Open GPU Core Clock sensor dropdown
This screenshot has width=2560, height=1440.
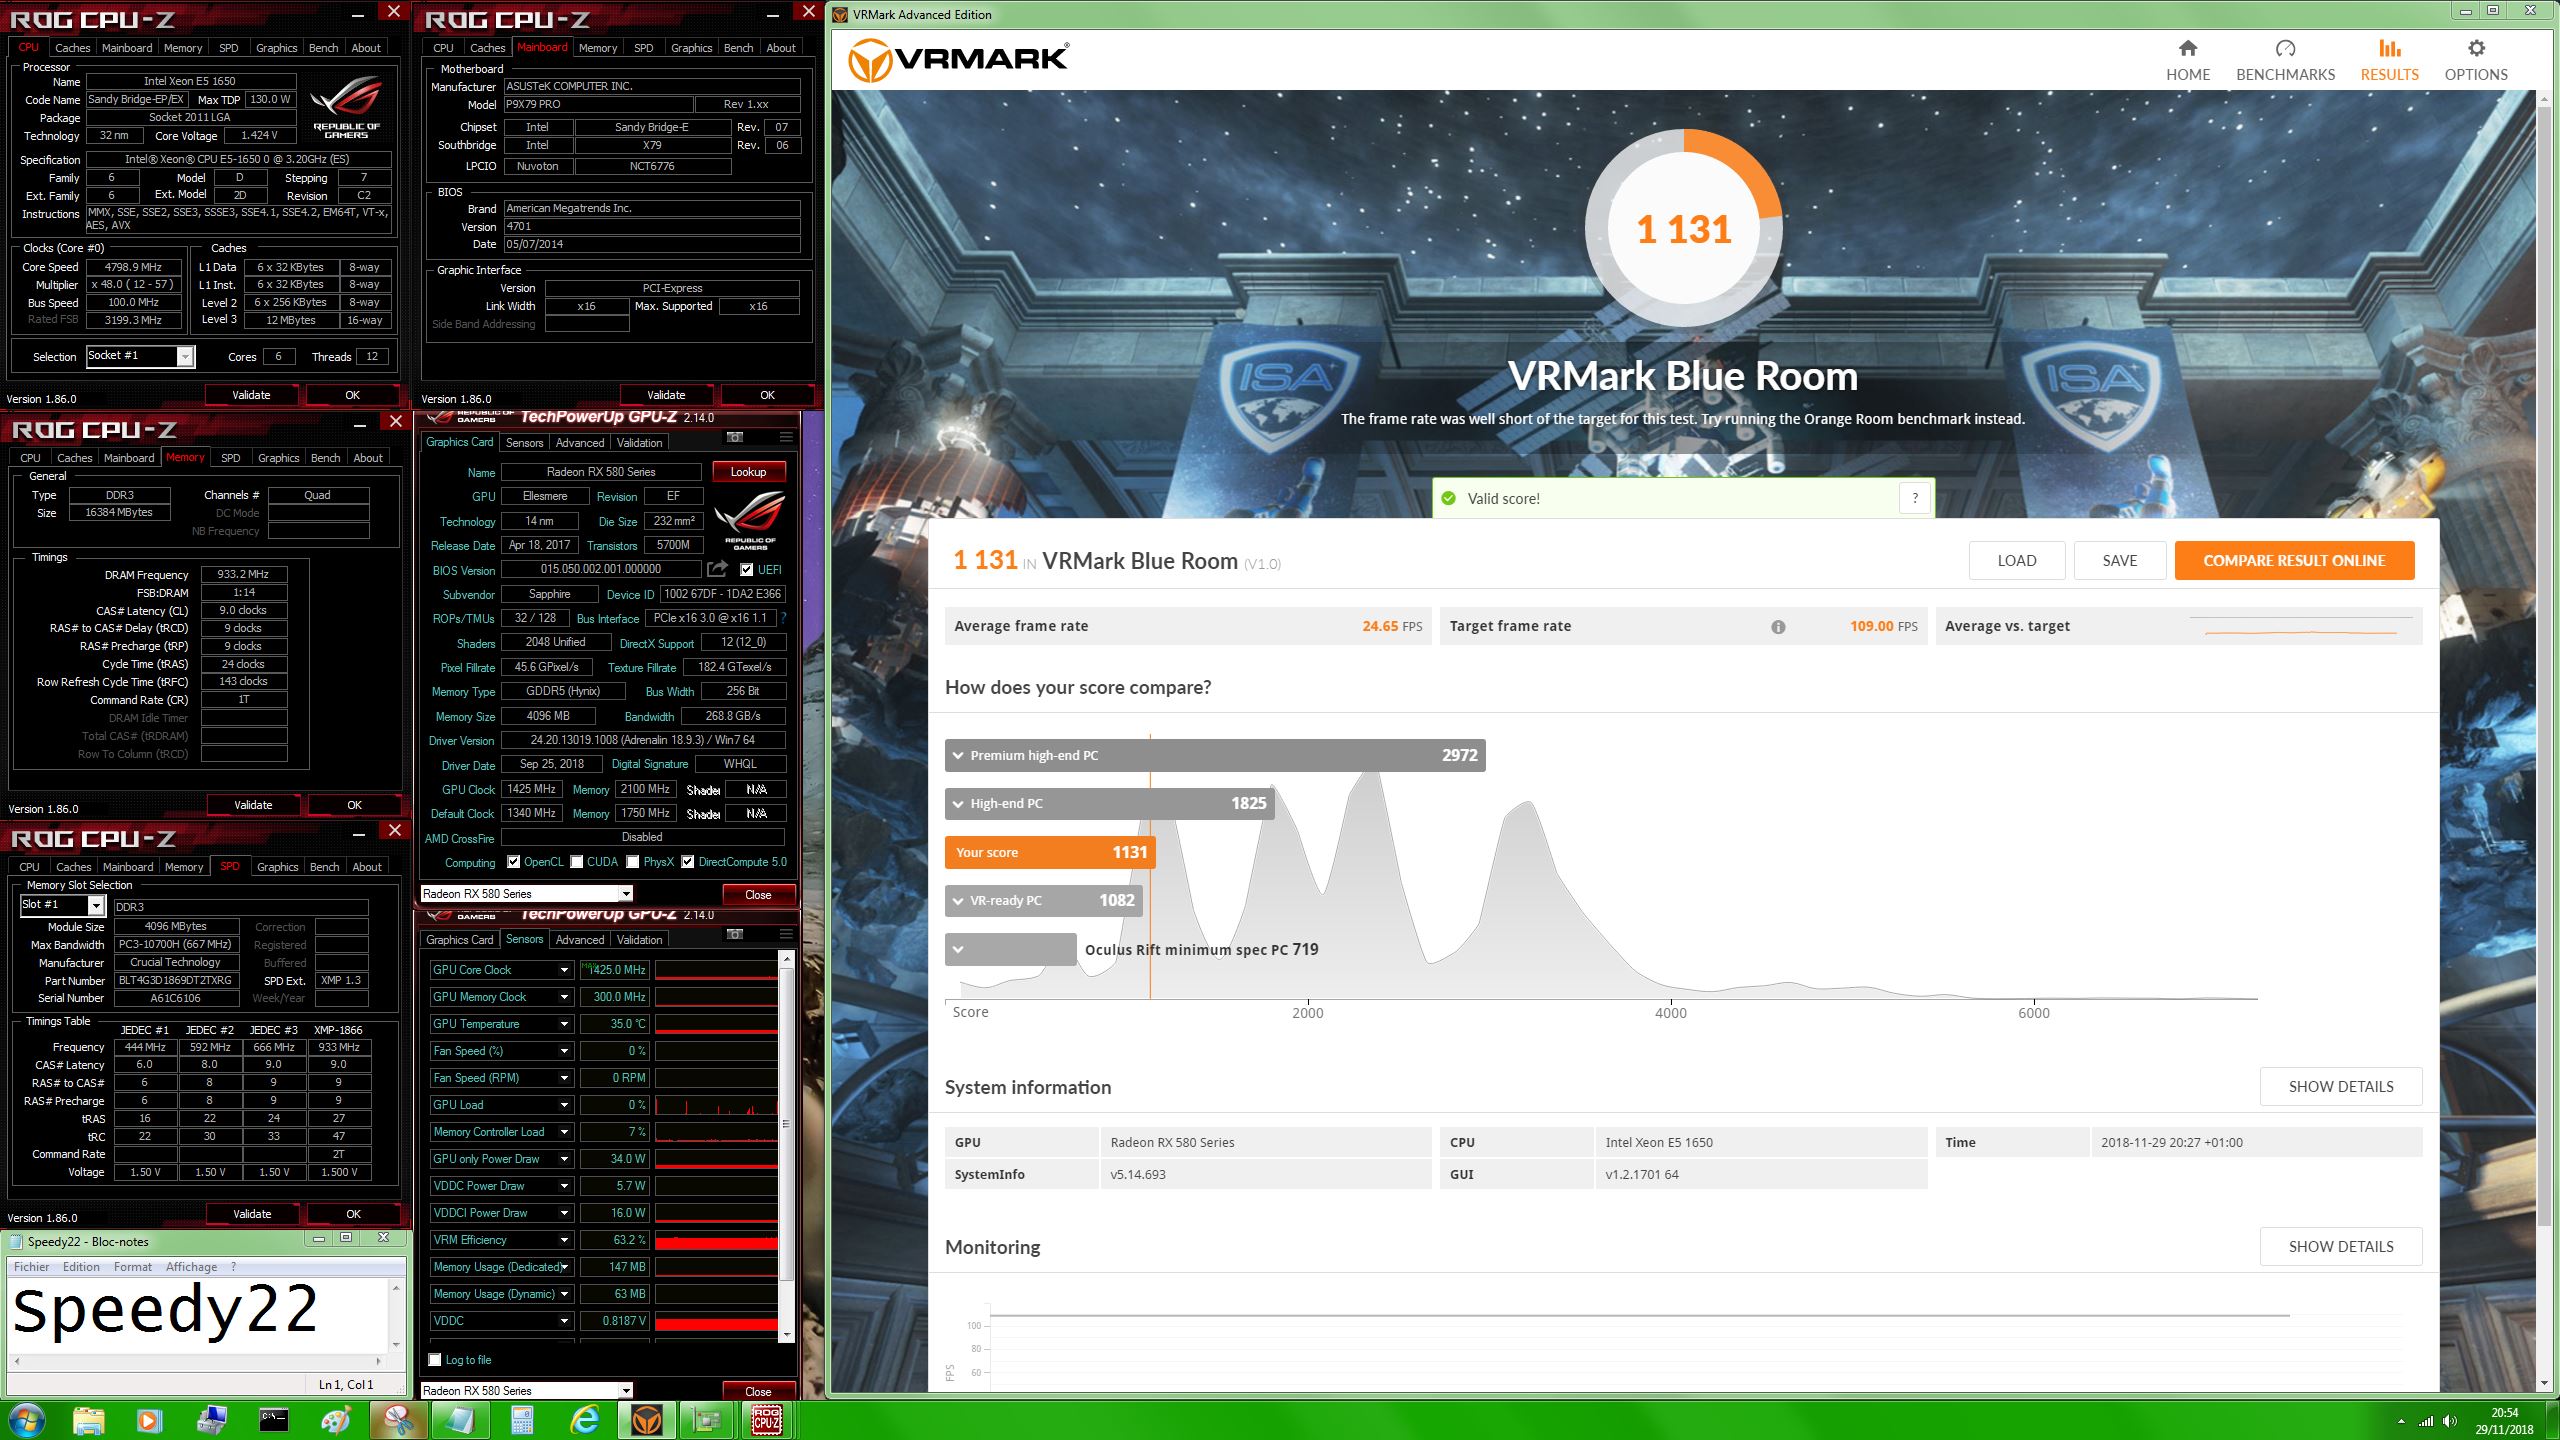pyautogui.click(x=564, y=970)
